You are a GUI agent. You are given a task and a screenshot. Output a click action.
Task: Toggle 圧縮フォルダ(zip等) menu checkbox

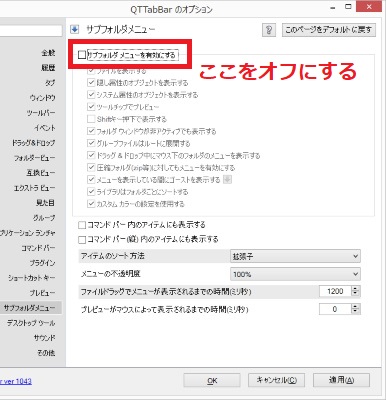click(91, 167)
